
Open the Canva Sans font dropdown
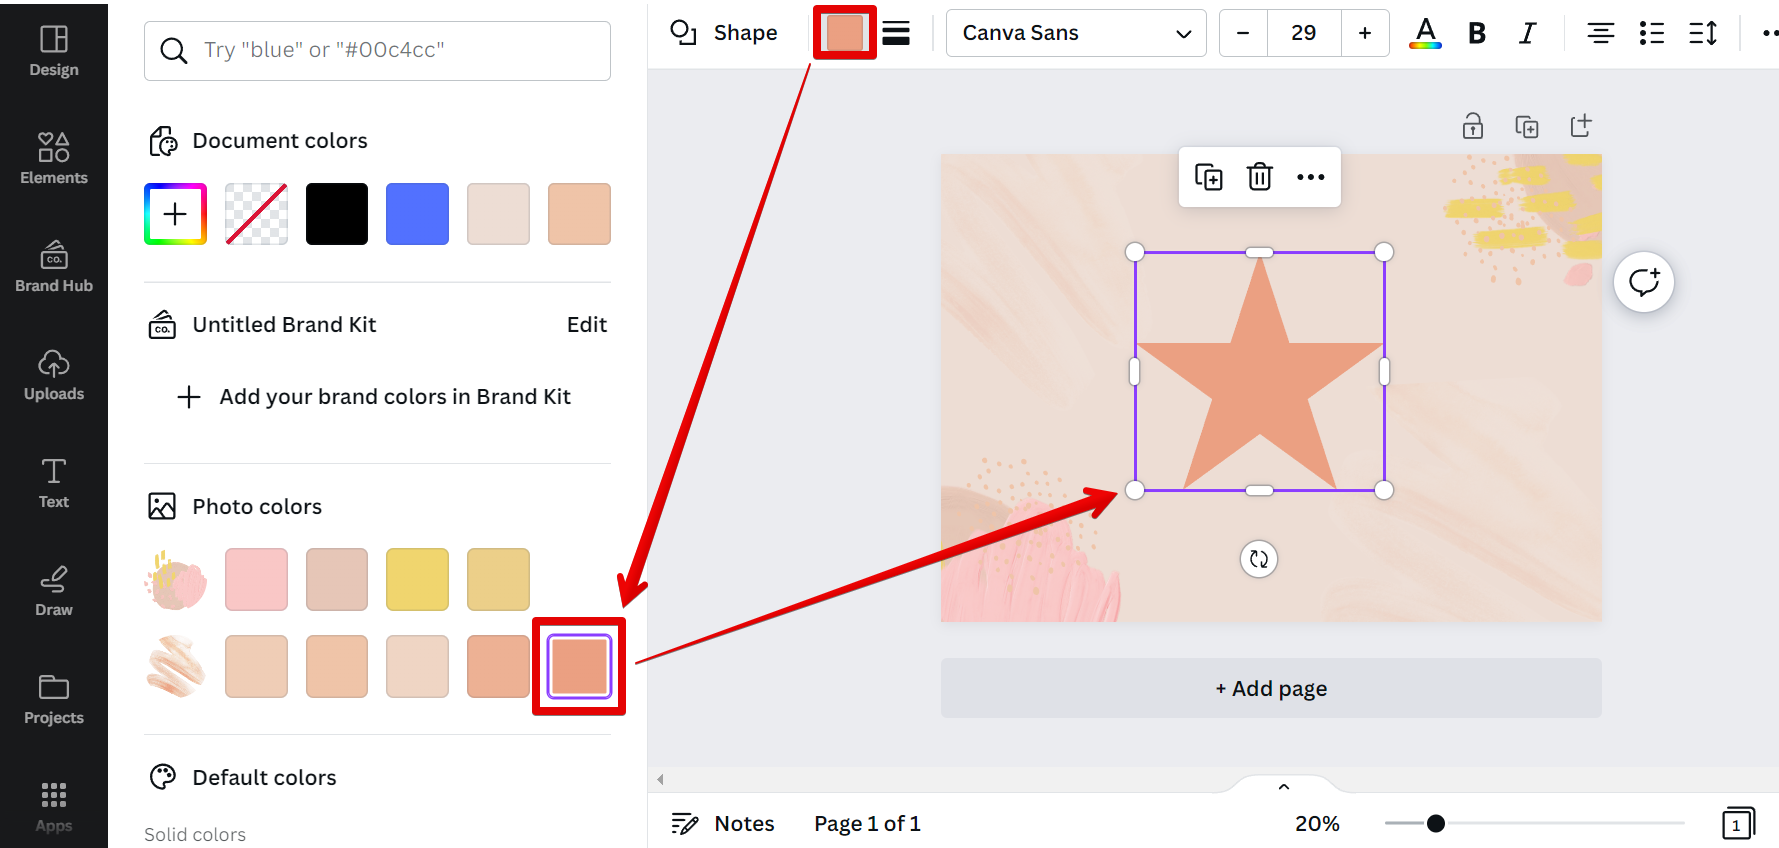(x=1075, y=33)
